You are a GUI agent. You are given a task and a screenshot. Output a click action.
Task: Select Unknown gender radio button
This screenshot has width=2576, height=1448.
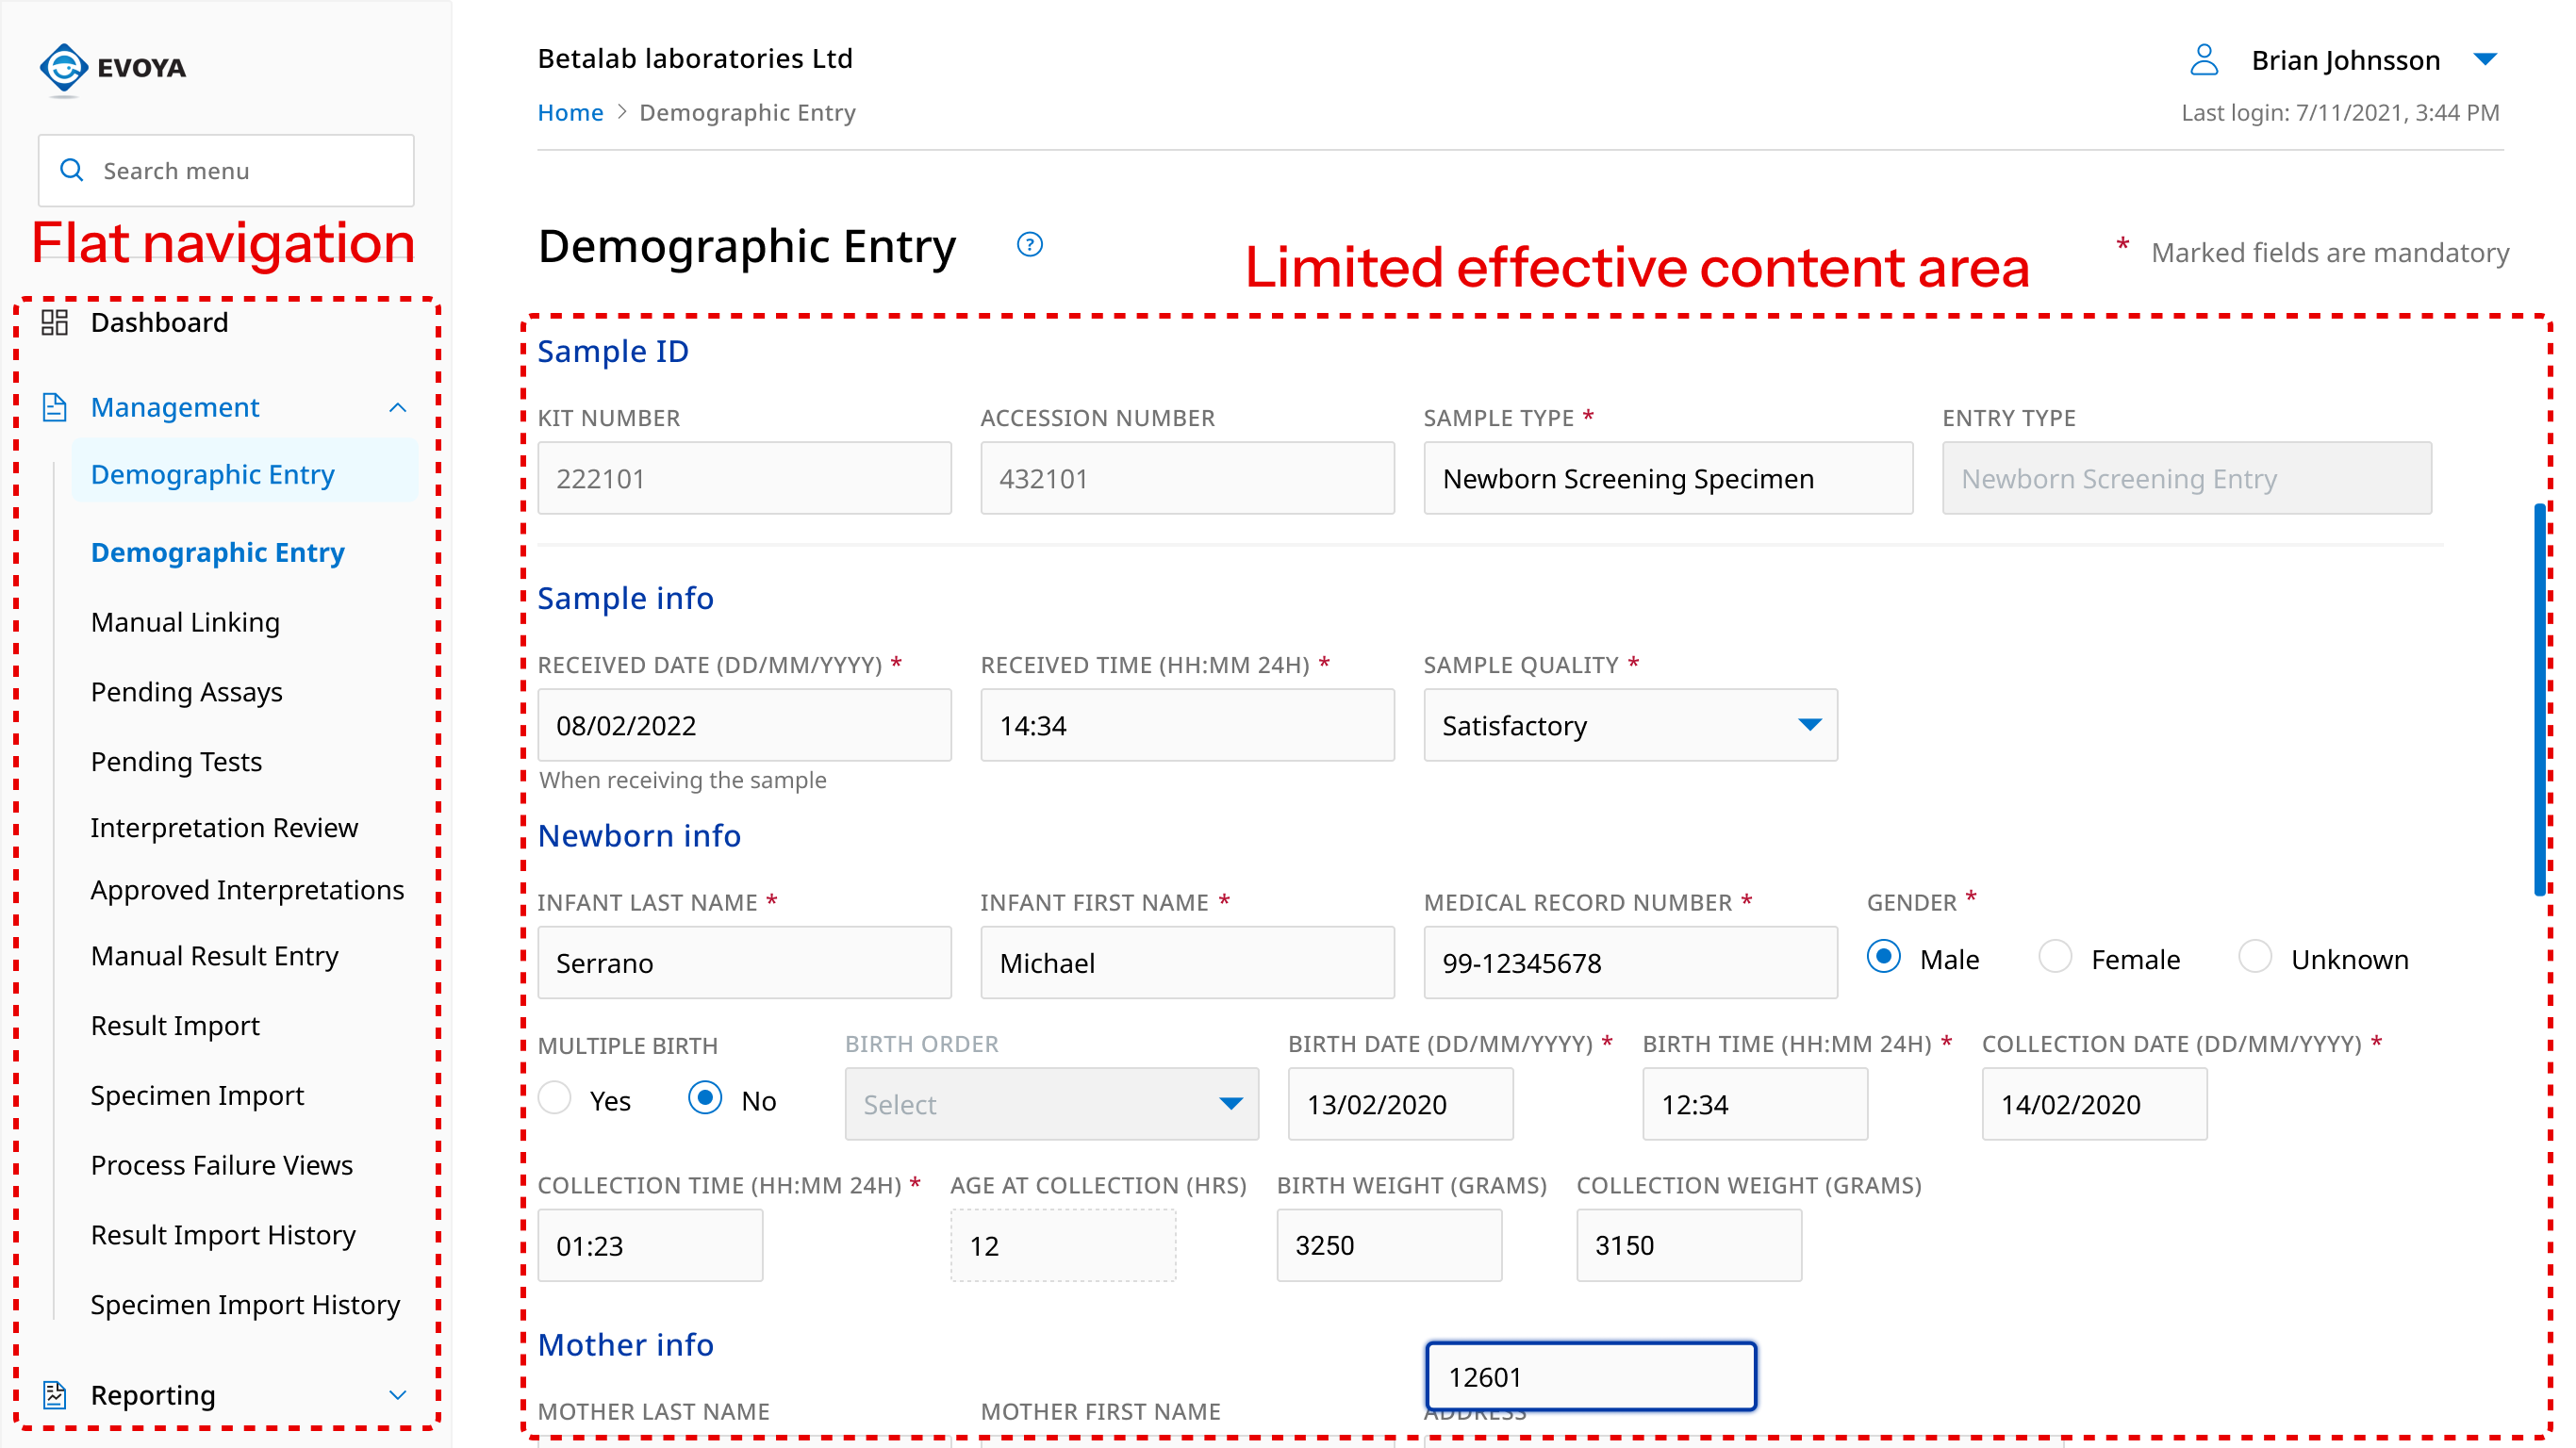pos(2255,957)
